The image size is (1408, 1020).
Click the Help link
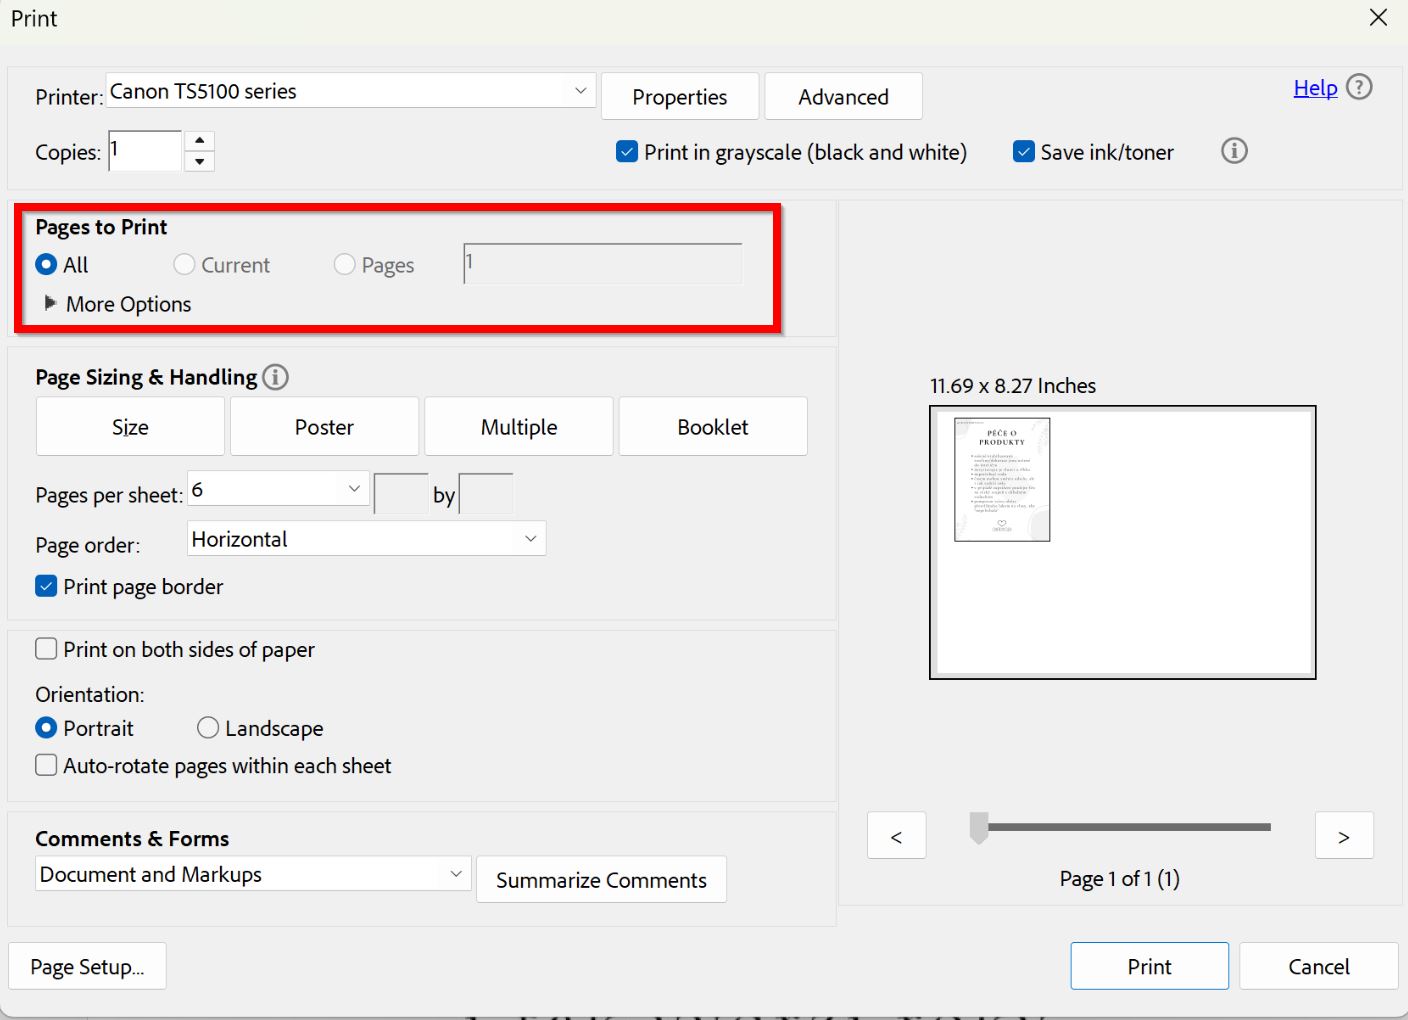coord(1315,88)
